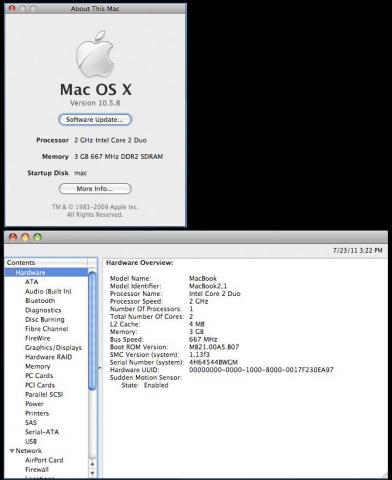Open More Info in About This Mac
This screenshot has height=480, width=392.
[95, 189]
